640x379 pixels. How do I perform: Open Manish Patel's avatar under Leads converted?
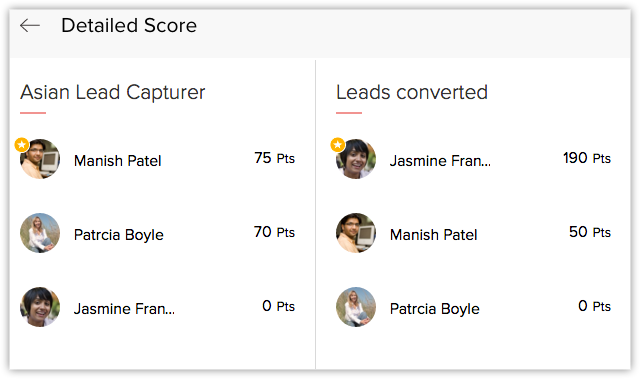356,233
